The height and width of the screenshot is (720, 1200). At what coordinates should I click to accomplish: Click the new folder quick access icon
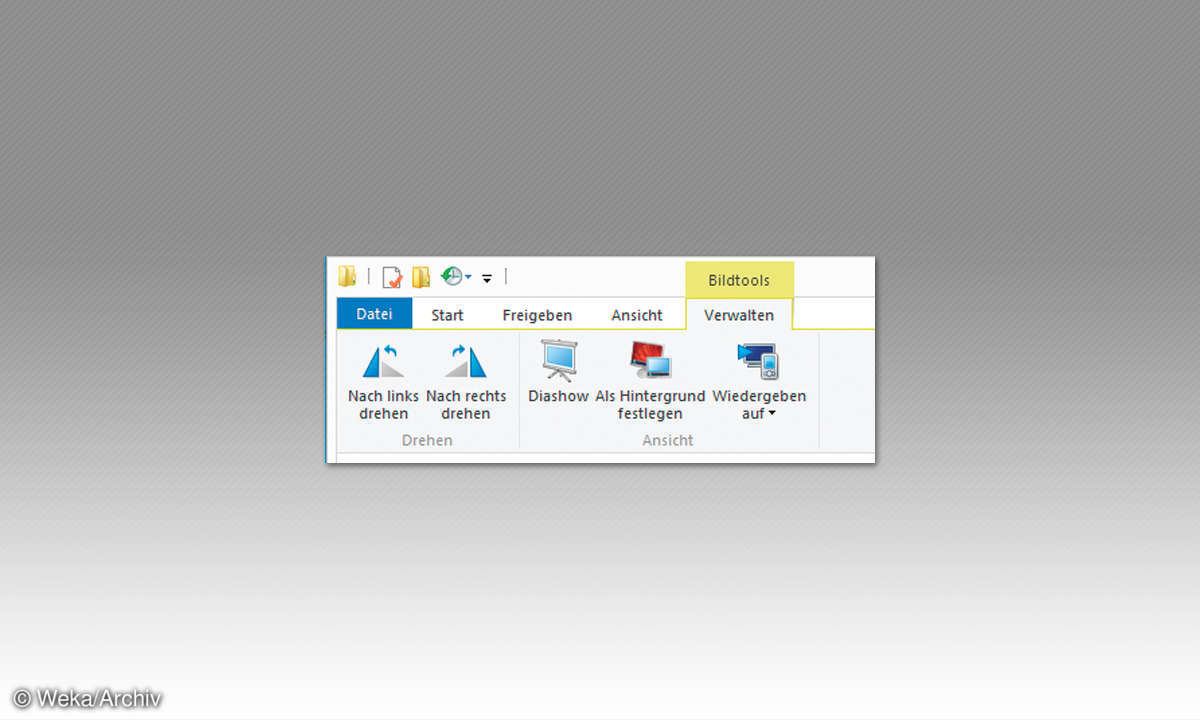point(421,277)
